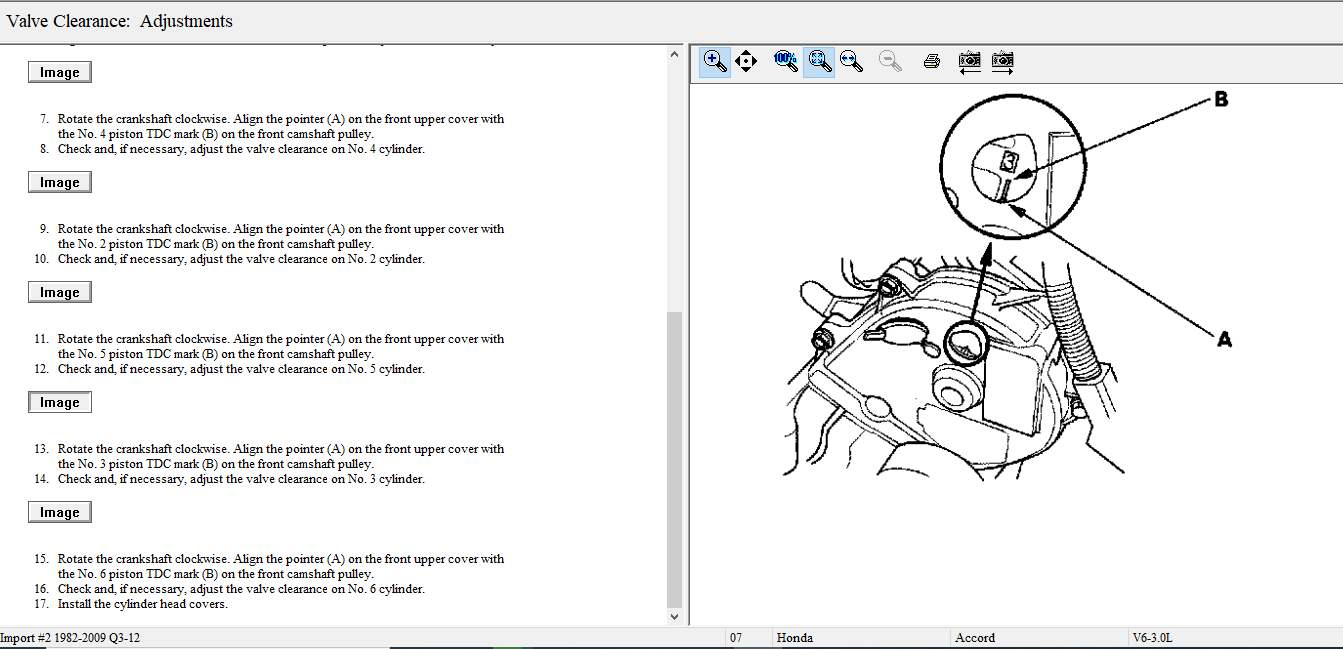1343x649 pixels.
Task: Click the fit-to-window zoom icon
Action: pos(820,61)
